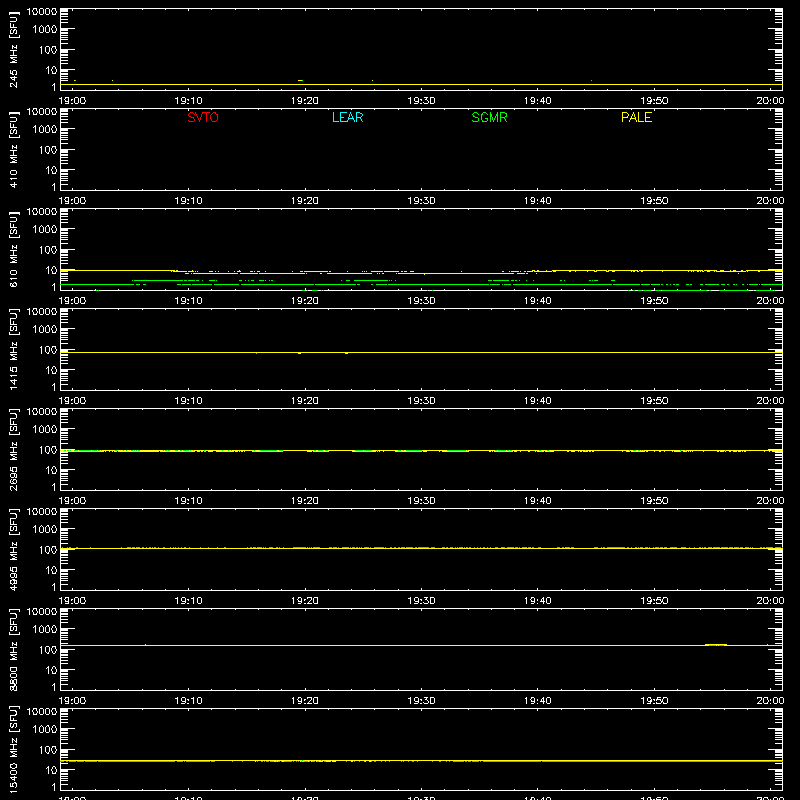Click the green SGMR station label

[489, 117]
